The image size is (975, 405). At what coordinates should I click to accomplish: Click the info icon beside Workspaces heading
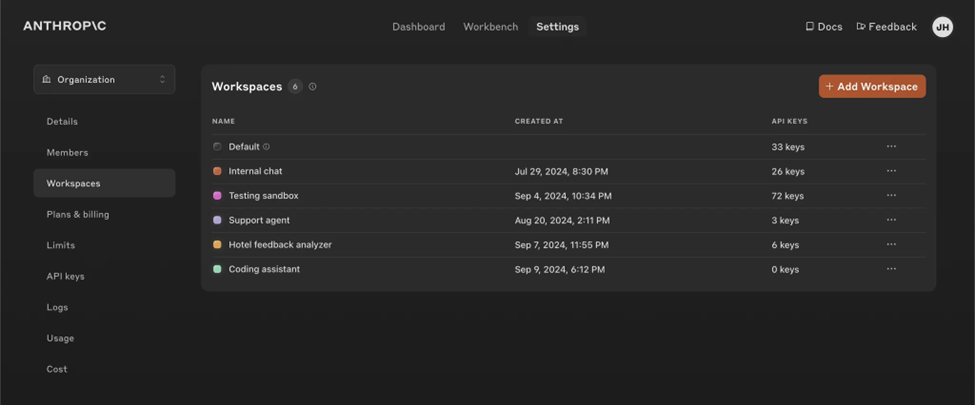tap(313, 87)
